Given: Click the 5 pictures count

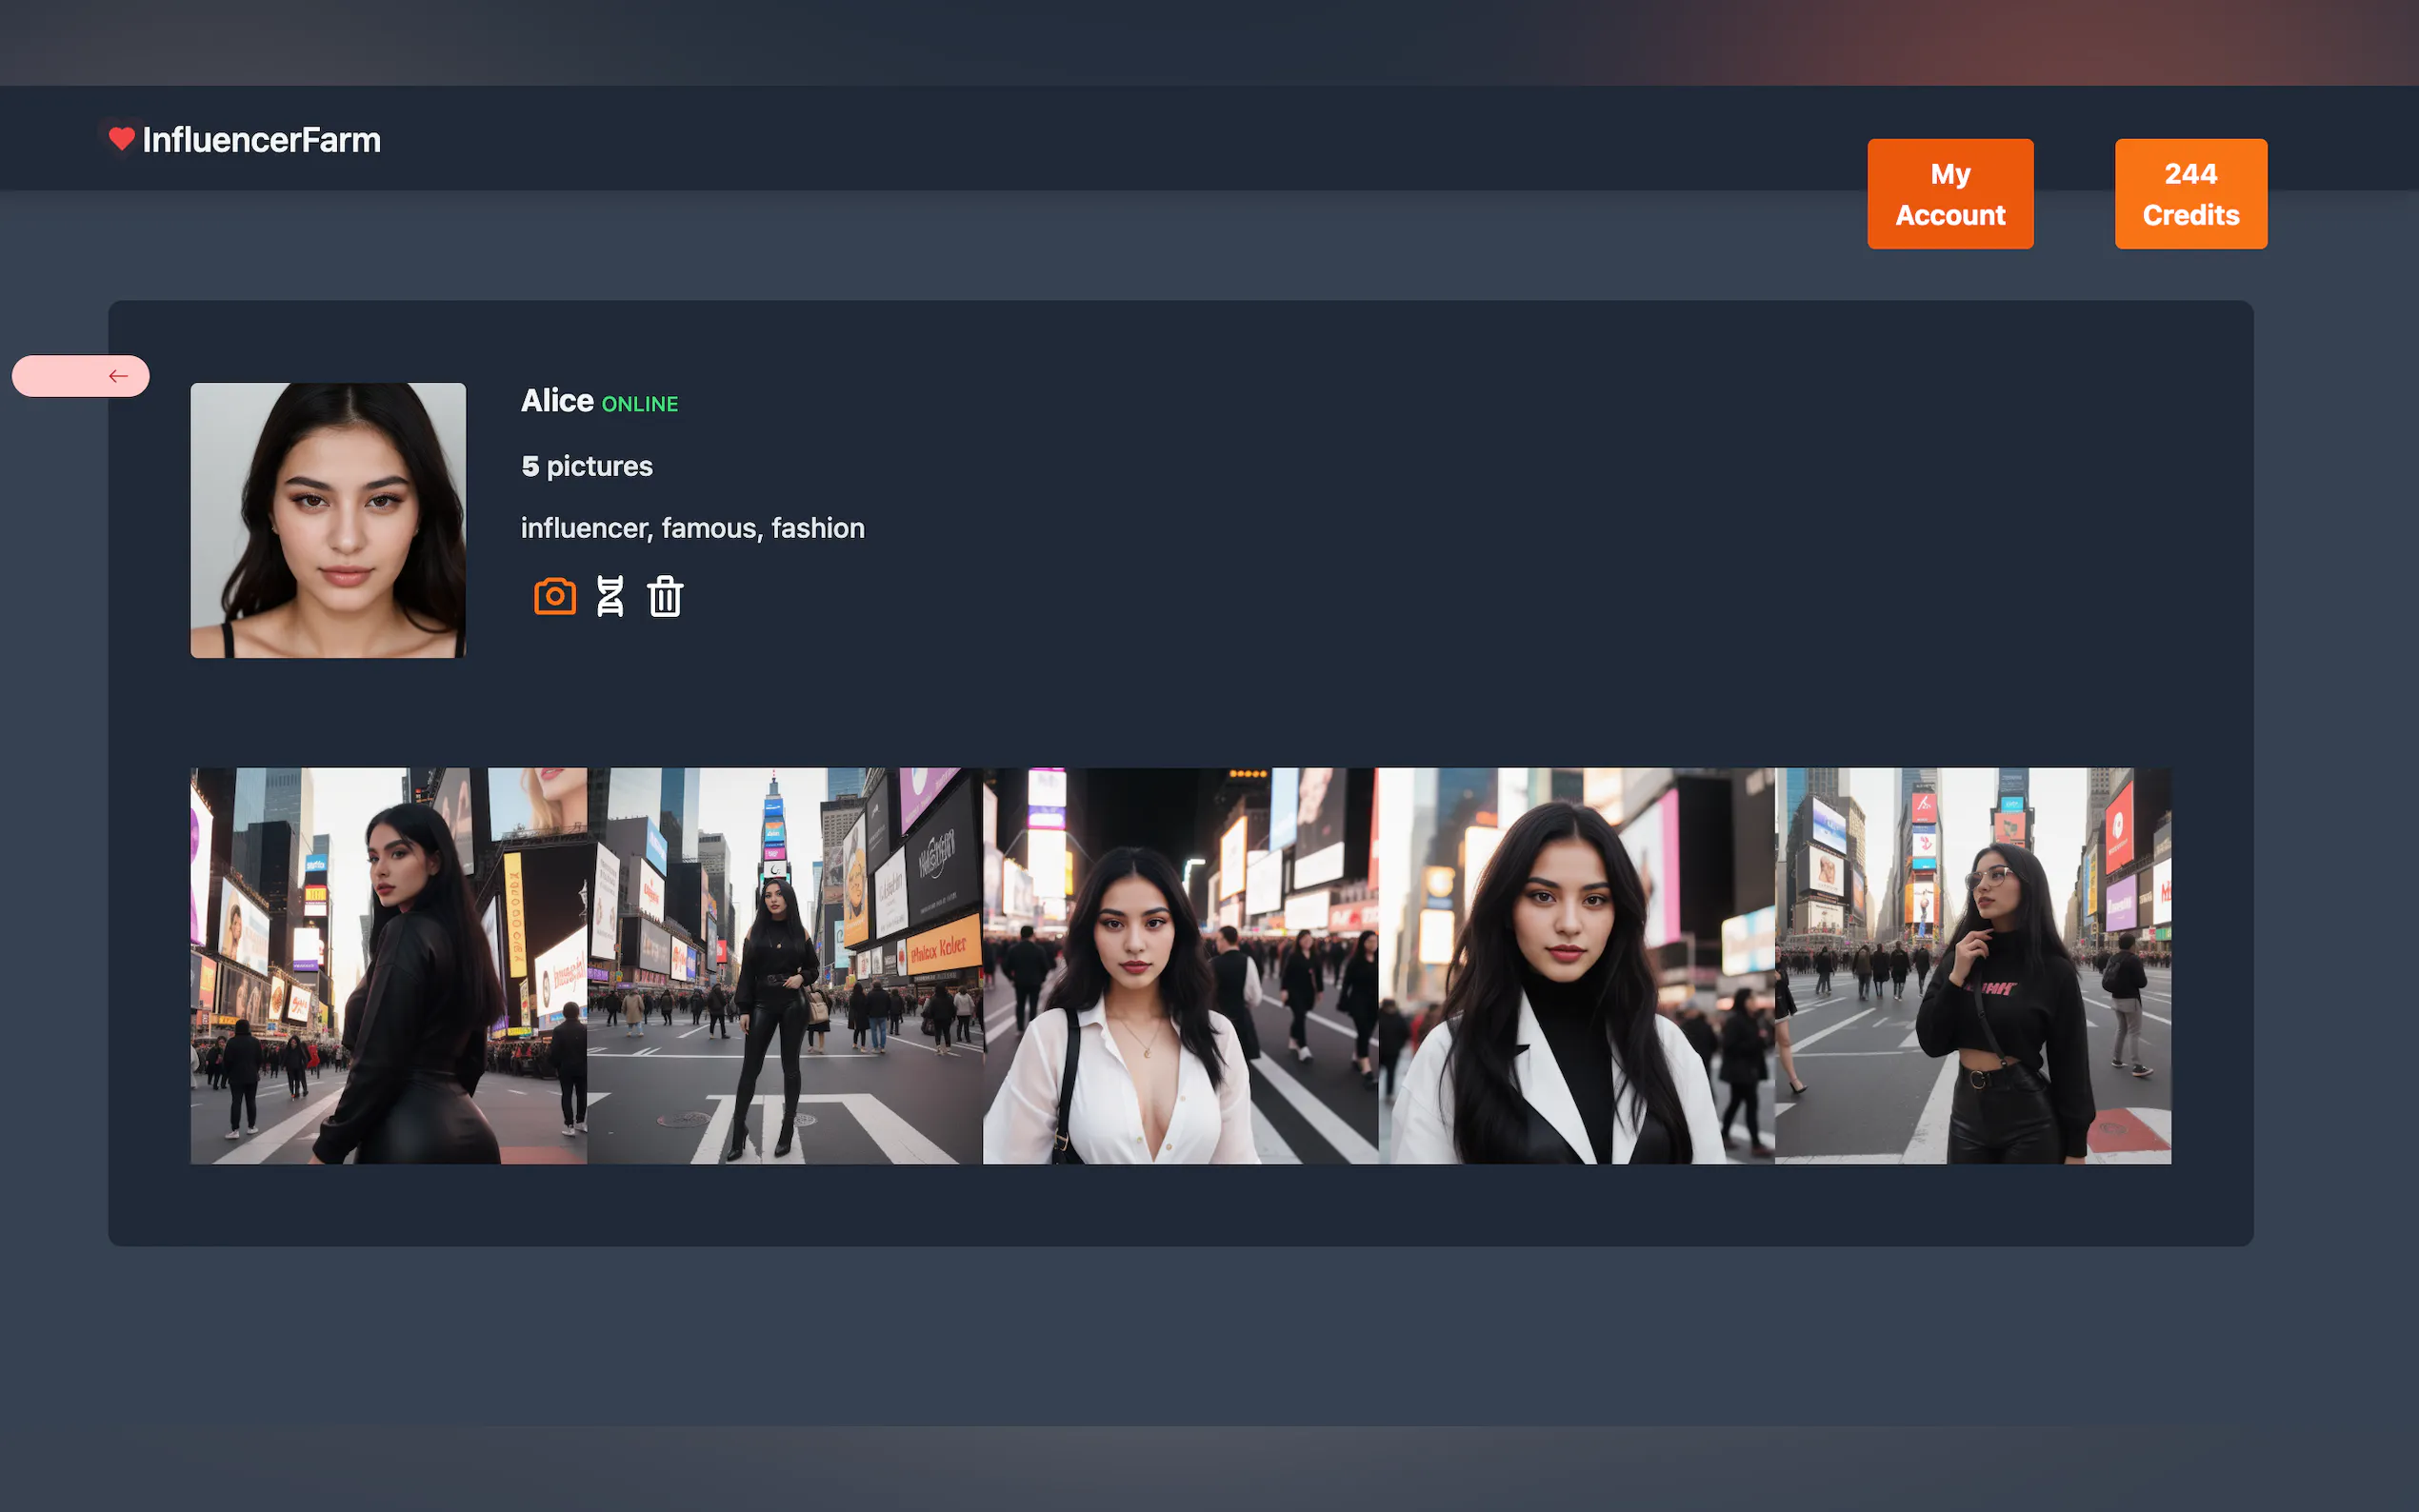Looking at the screenshot, I should coord(587,466).
